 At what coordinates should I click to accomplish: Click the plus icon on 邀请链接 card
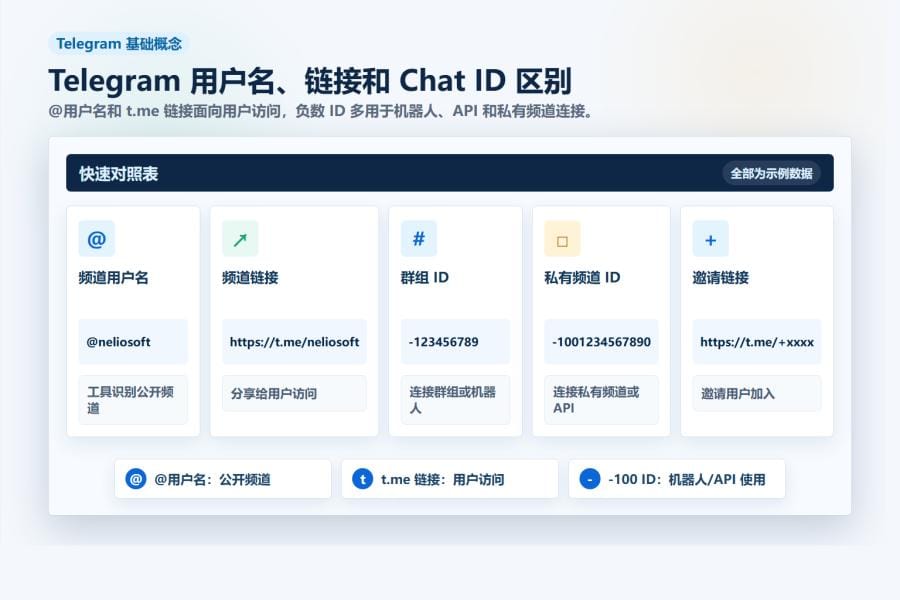click(711, 239)
